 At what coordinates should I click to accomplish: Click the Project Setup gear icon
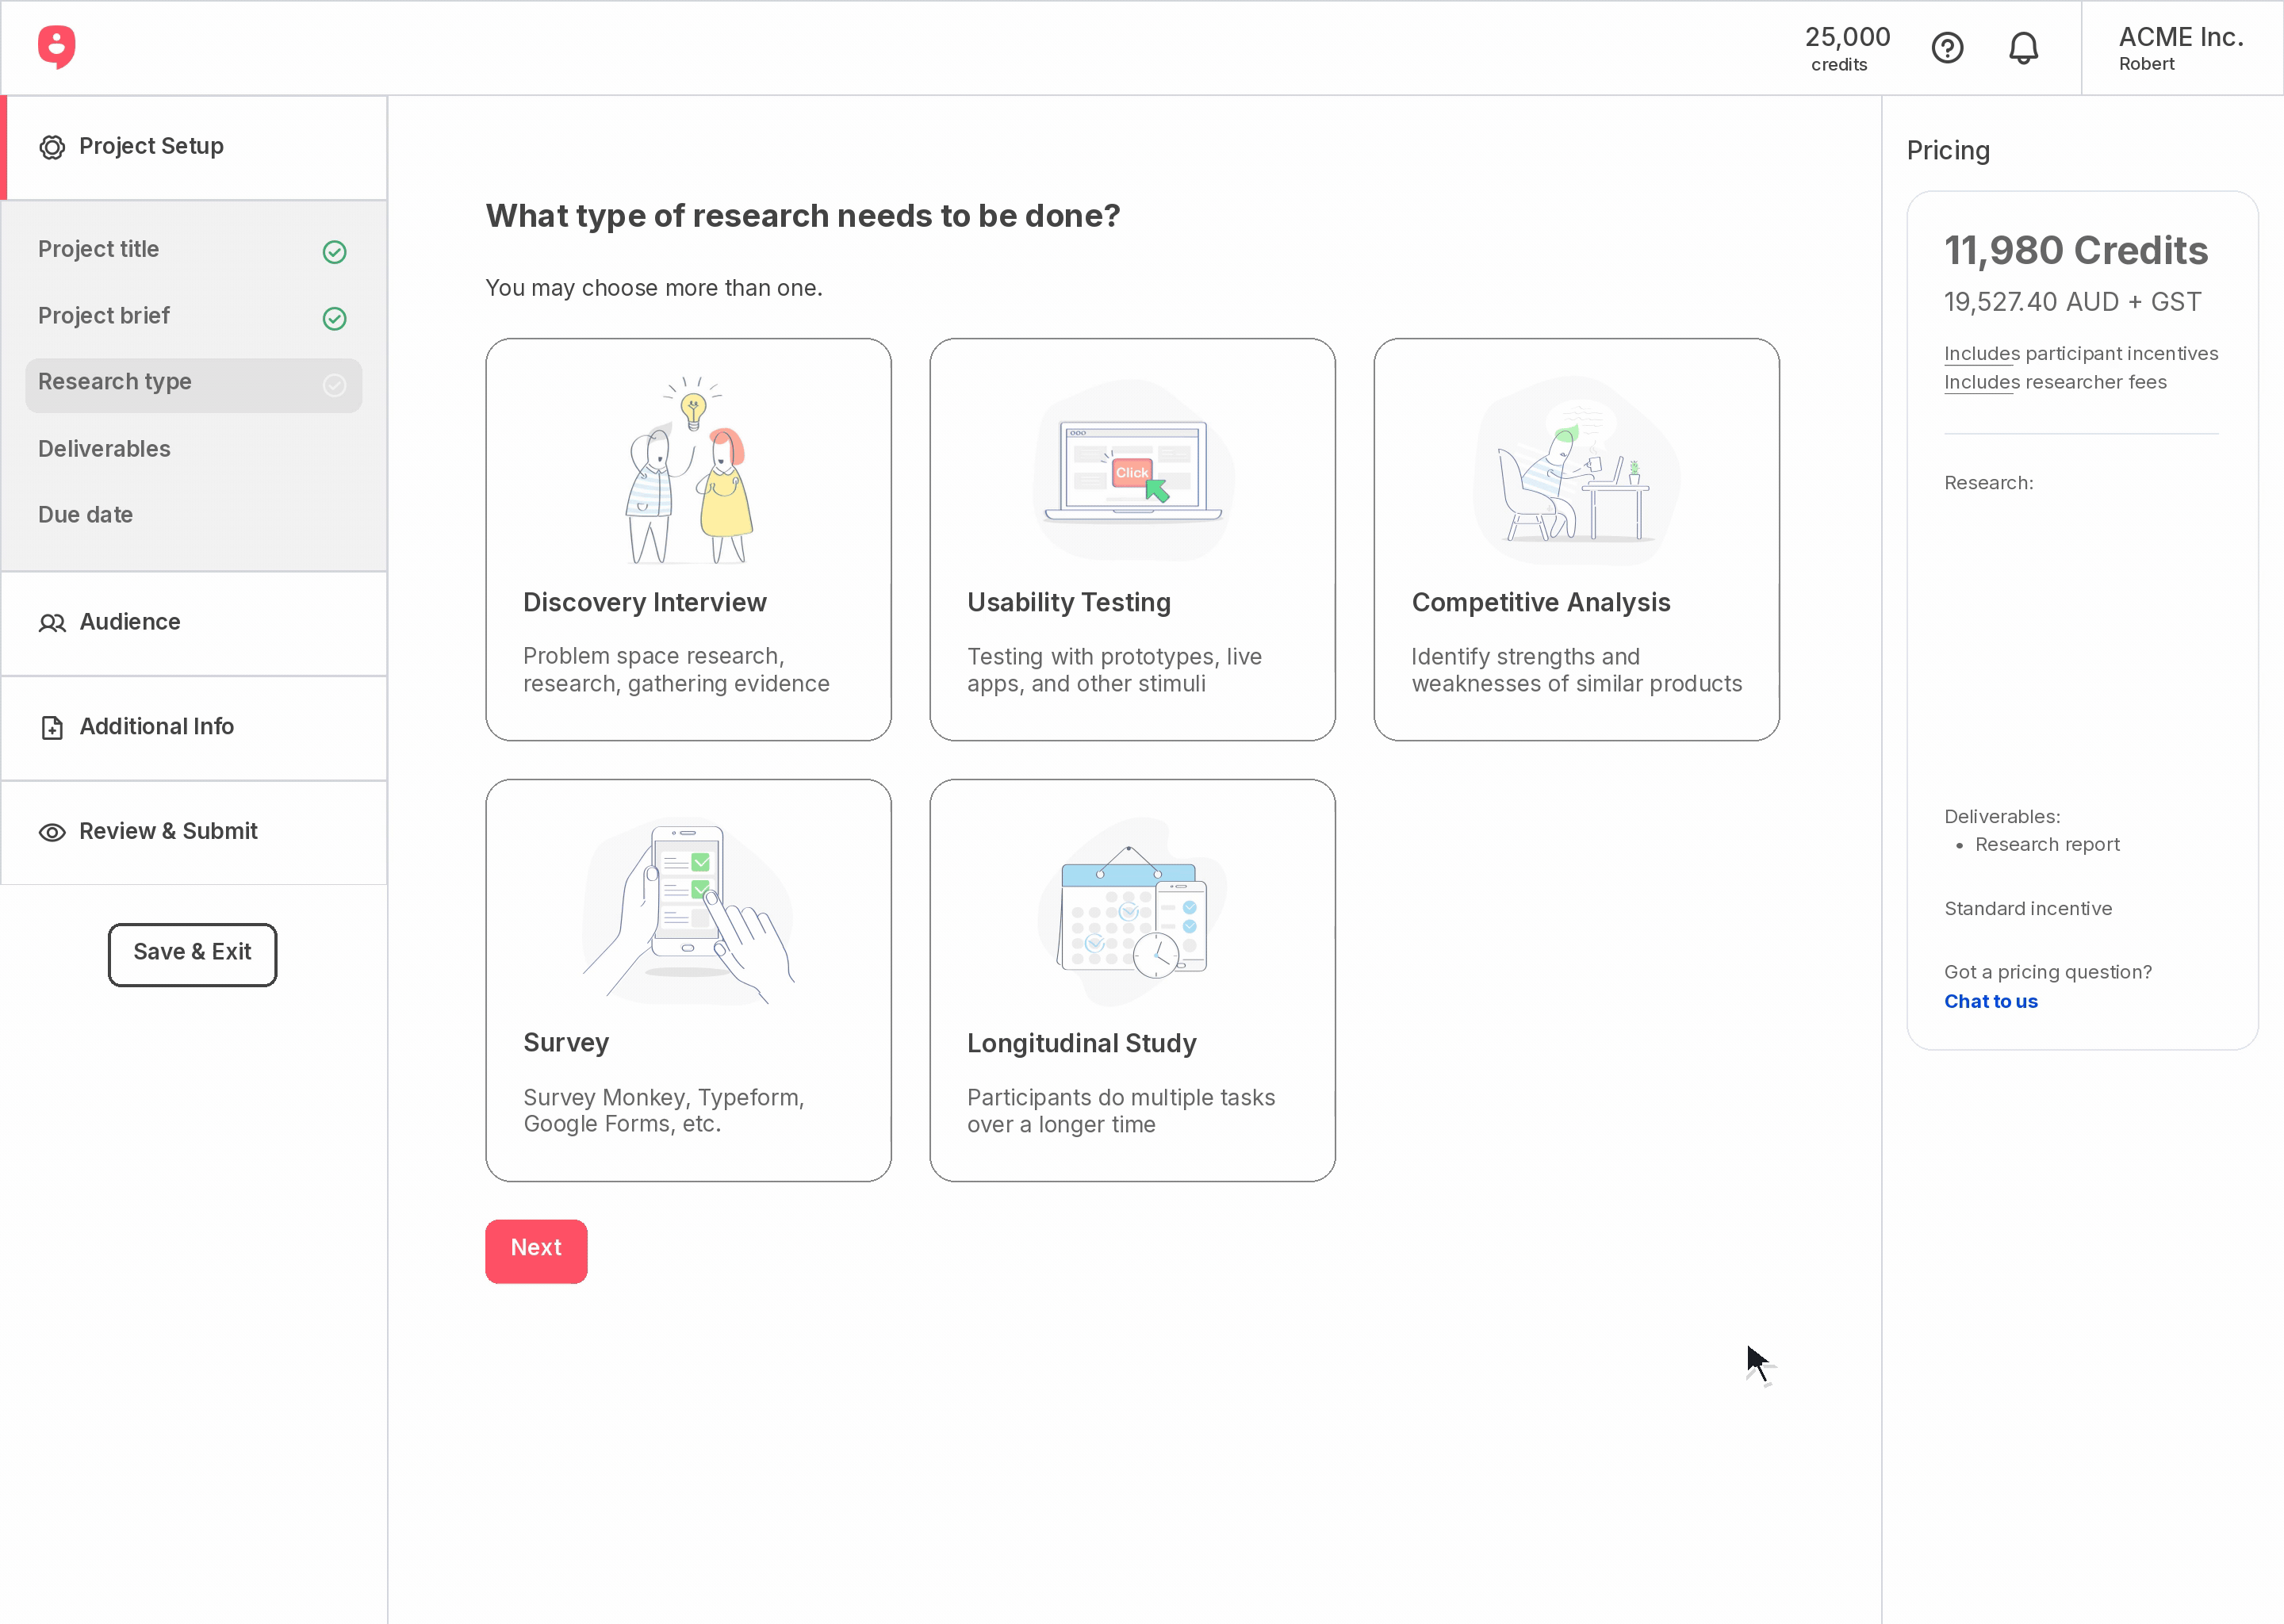pos(52,147)
